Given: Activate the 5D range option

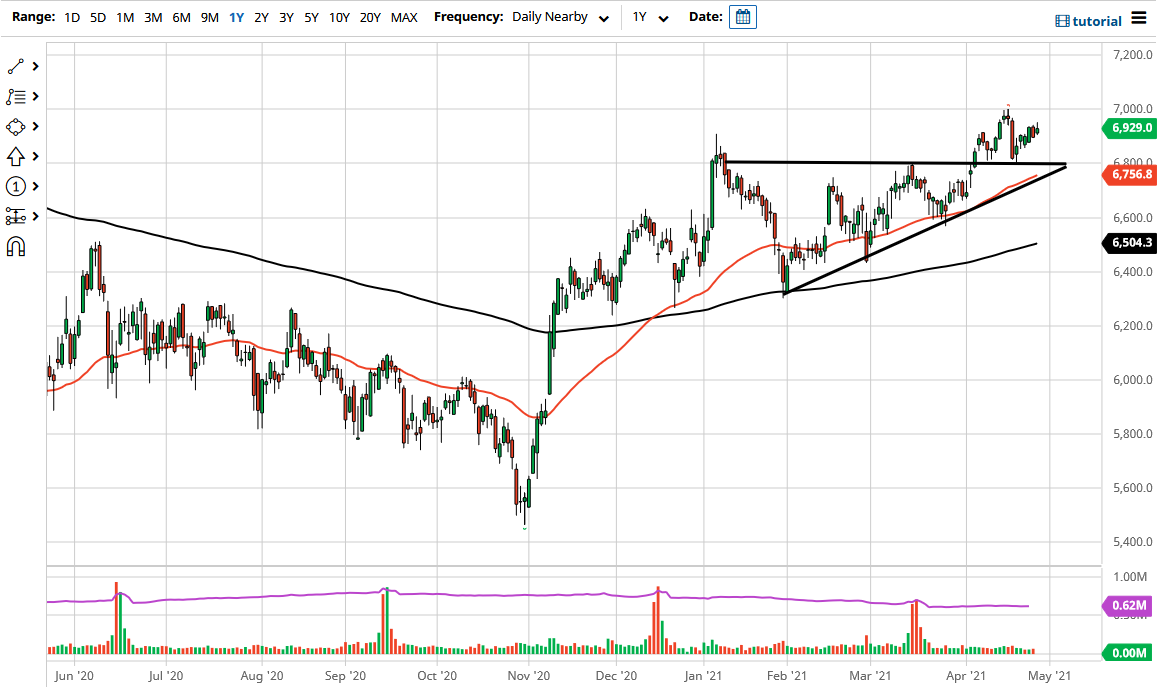Looking at the screenshot, I should tap(98, 17).
